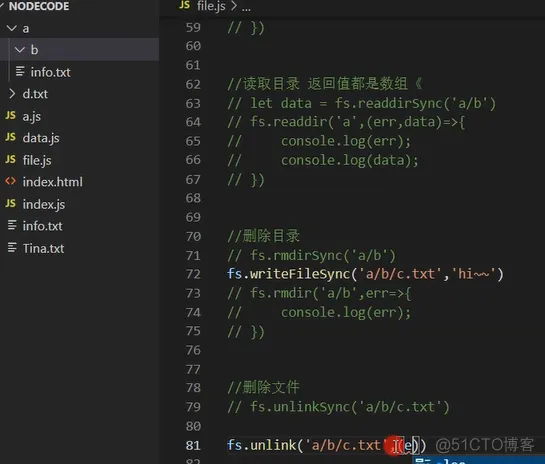Screen dimensions: 545x464
Task: Click commented console.log(data) on line 66
Action: coord(350,160)
